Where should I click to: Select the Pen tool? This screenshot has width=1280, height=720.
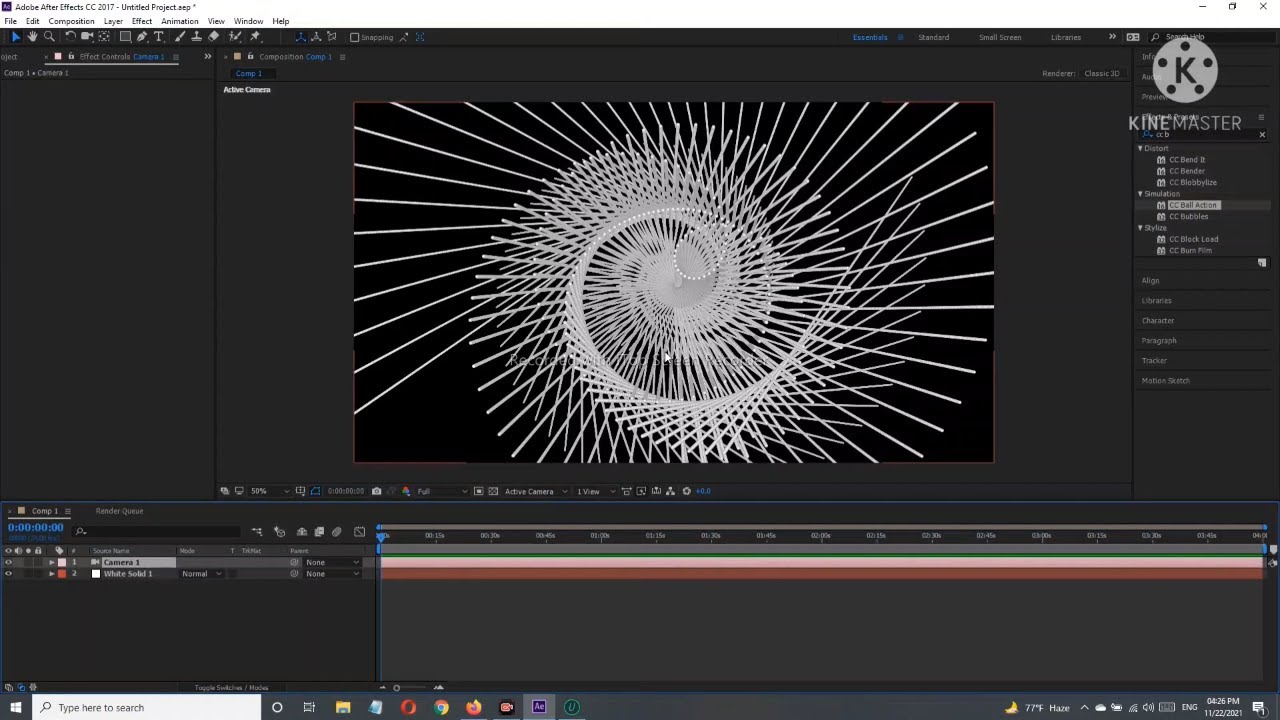(x=142, y=37)
